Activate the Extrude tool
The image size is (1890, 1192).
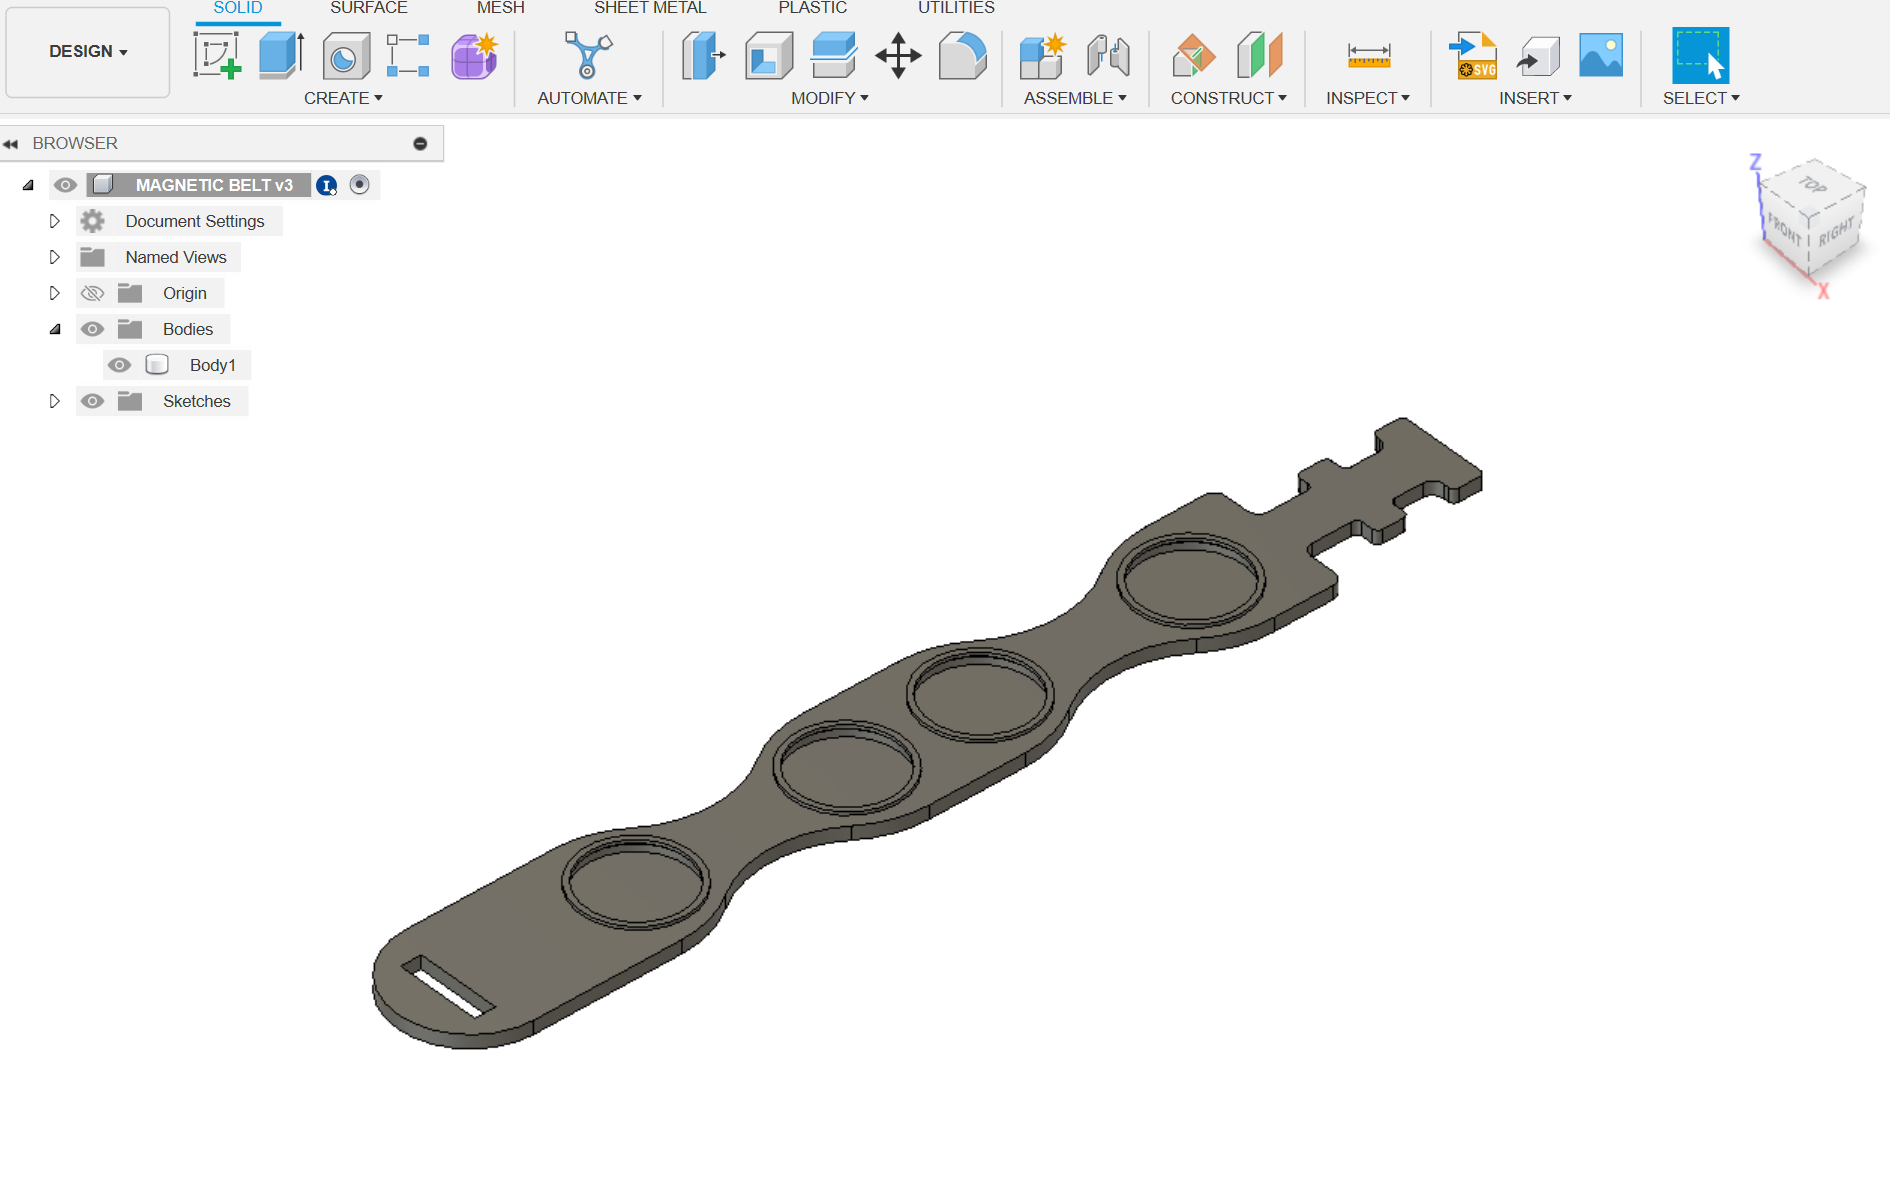[x=280, y=55]
